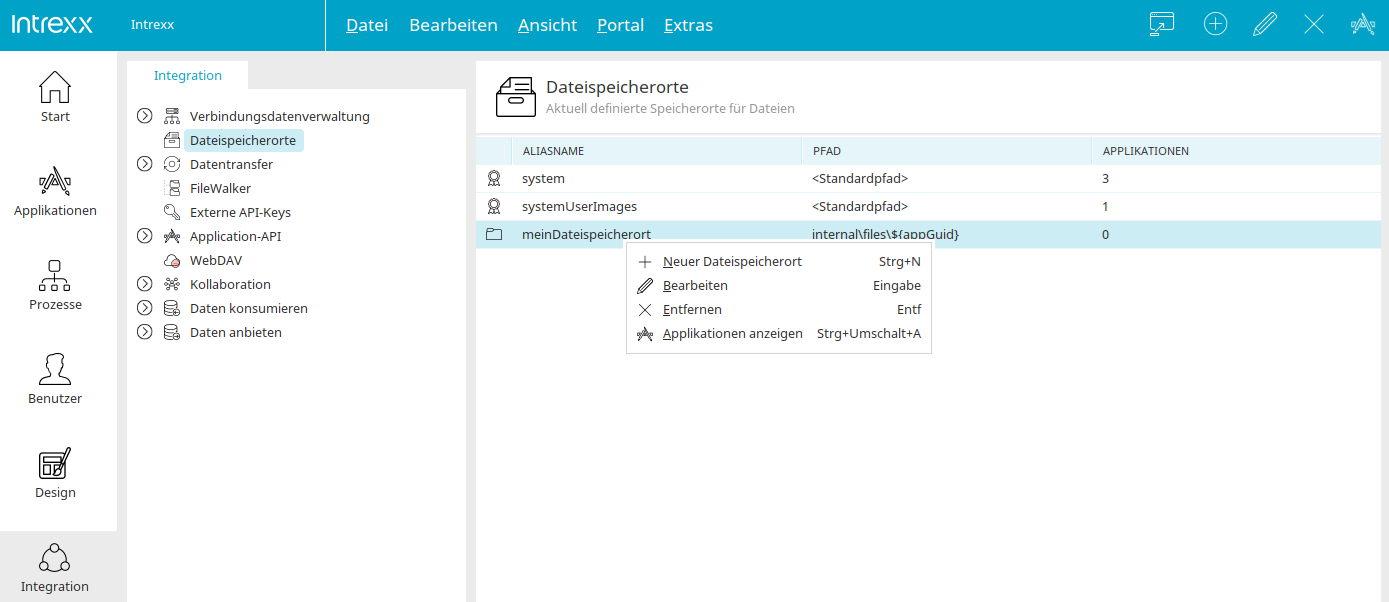Choose Neuer Dateispeicherort from context menu
Viewport: 1389px width, 602px height.
[x=732, y=262]
